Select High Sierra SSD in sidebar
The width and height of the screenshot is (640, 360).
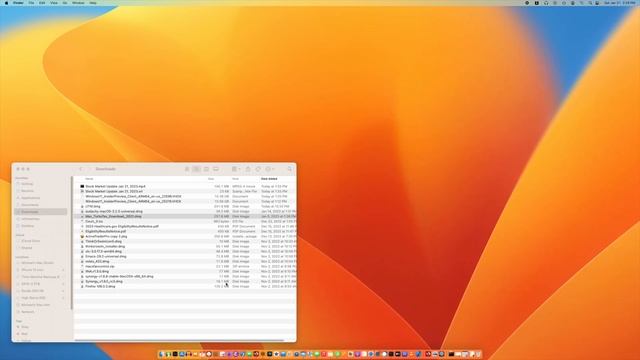click(x=33, y=298)
